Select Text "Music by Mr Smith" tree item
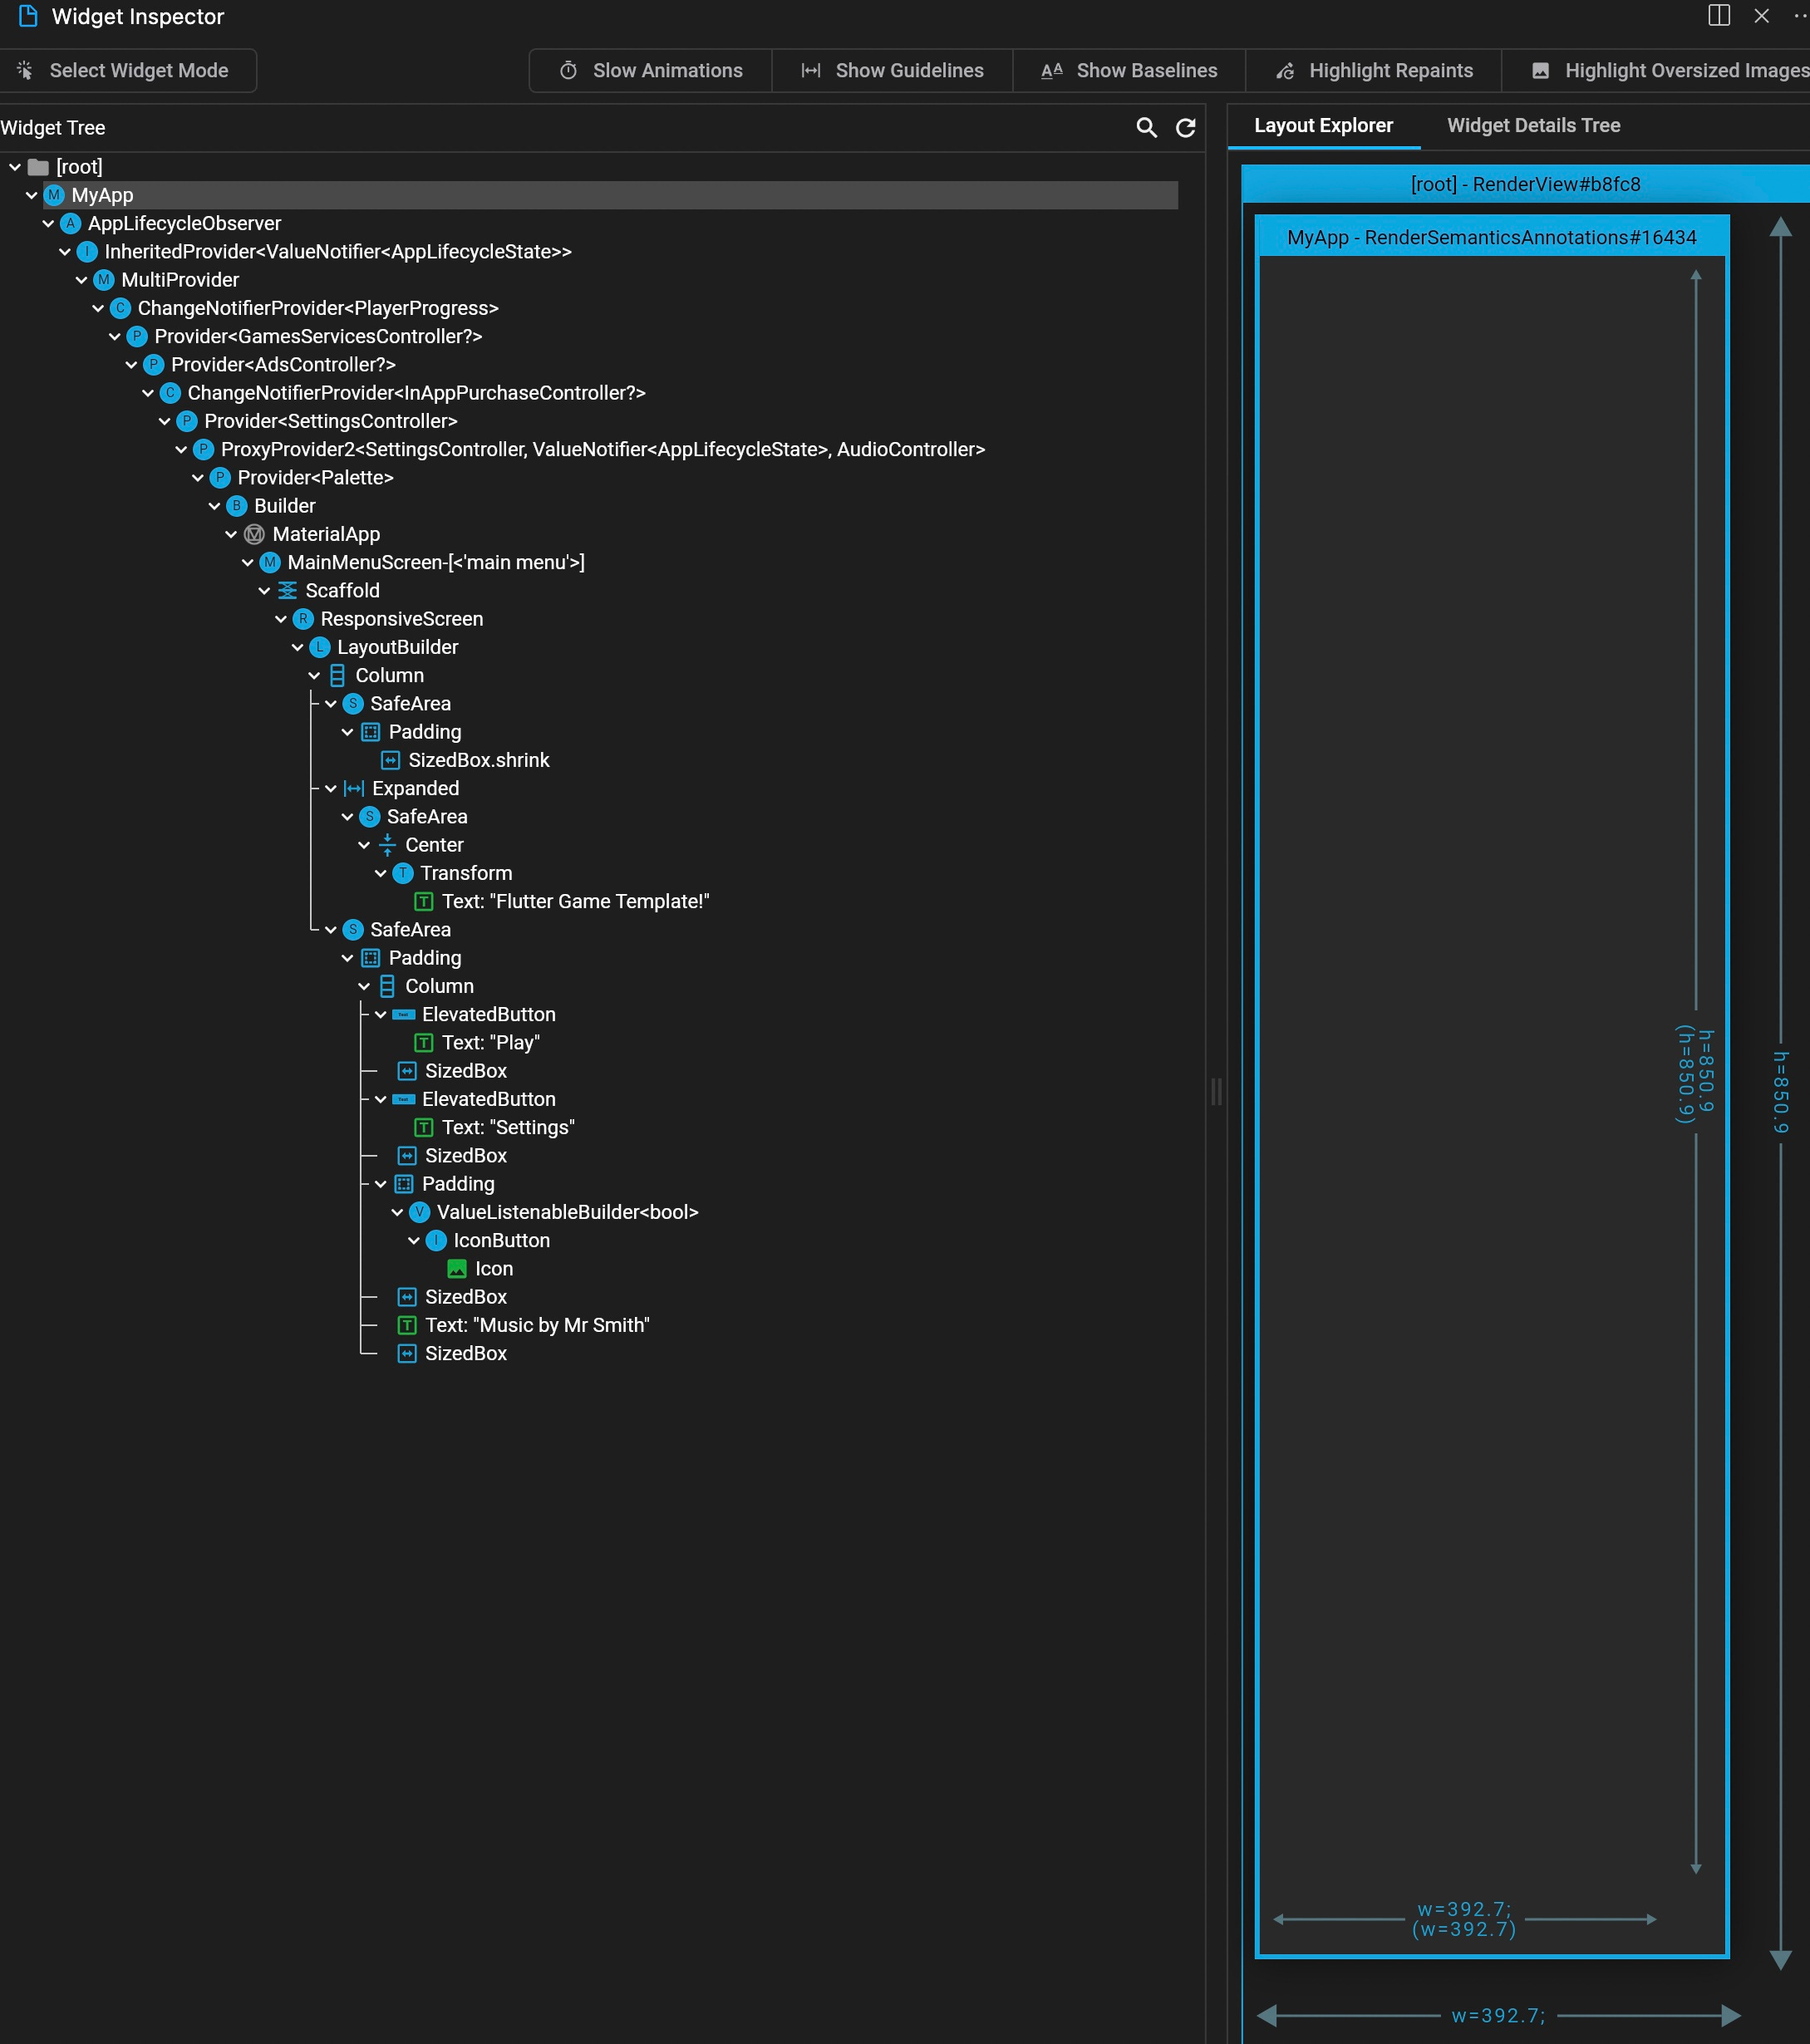Image resolution: width=1810 pixels, height=2044 pixels. tap(536, 1325)
